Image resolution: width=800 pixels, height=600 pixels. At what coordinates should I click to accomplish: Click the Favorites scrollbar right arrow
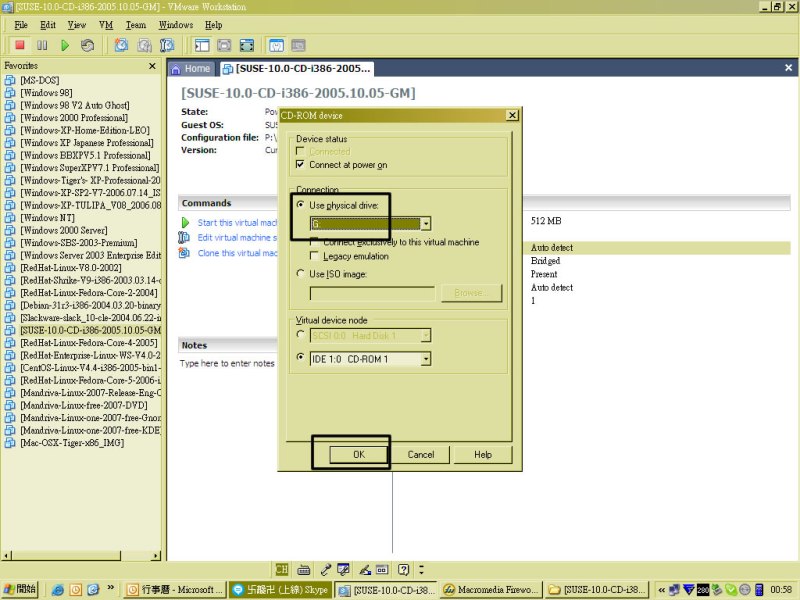pyautogui.click(x=156, y=555)
